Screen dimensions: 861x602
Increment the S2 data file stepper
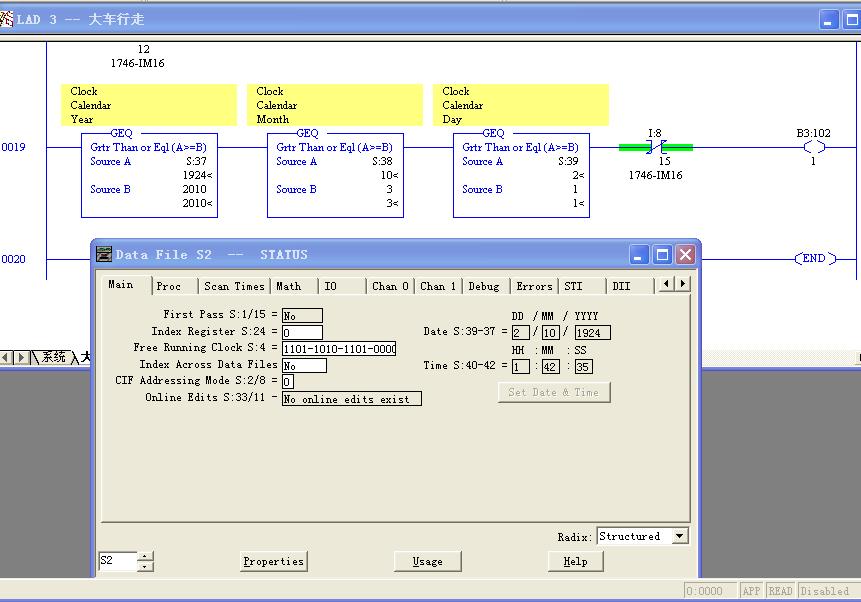click(145, 556)
